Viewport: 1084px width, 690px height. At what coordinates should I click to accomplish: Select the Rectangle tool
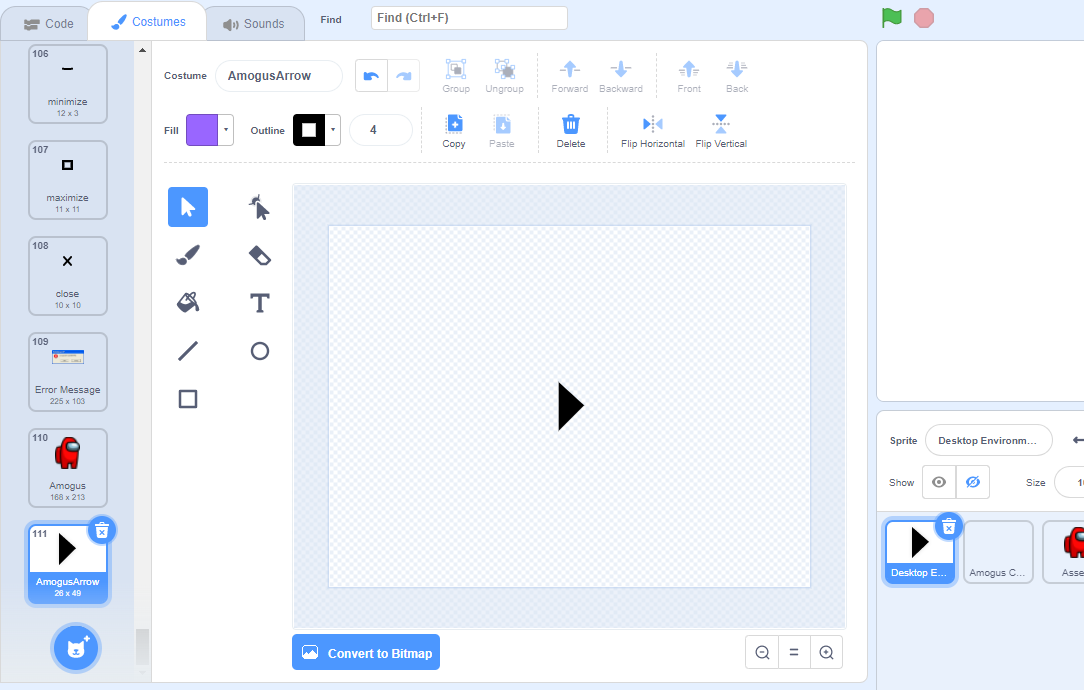click(187, 399)
